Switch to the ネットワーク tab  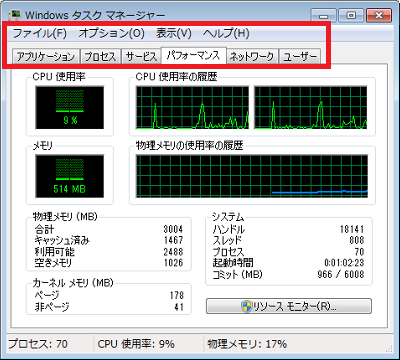pos(252,57)
